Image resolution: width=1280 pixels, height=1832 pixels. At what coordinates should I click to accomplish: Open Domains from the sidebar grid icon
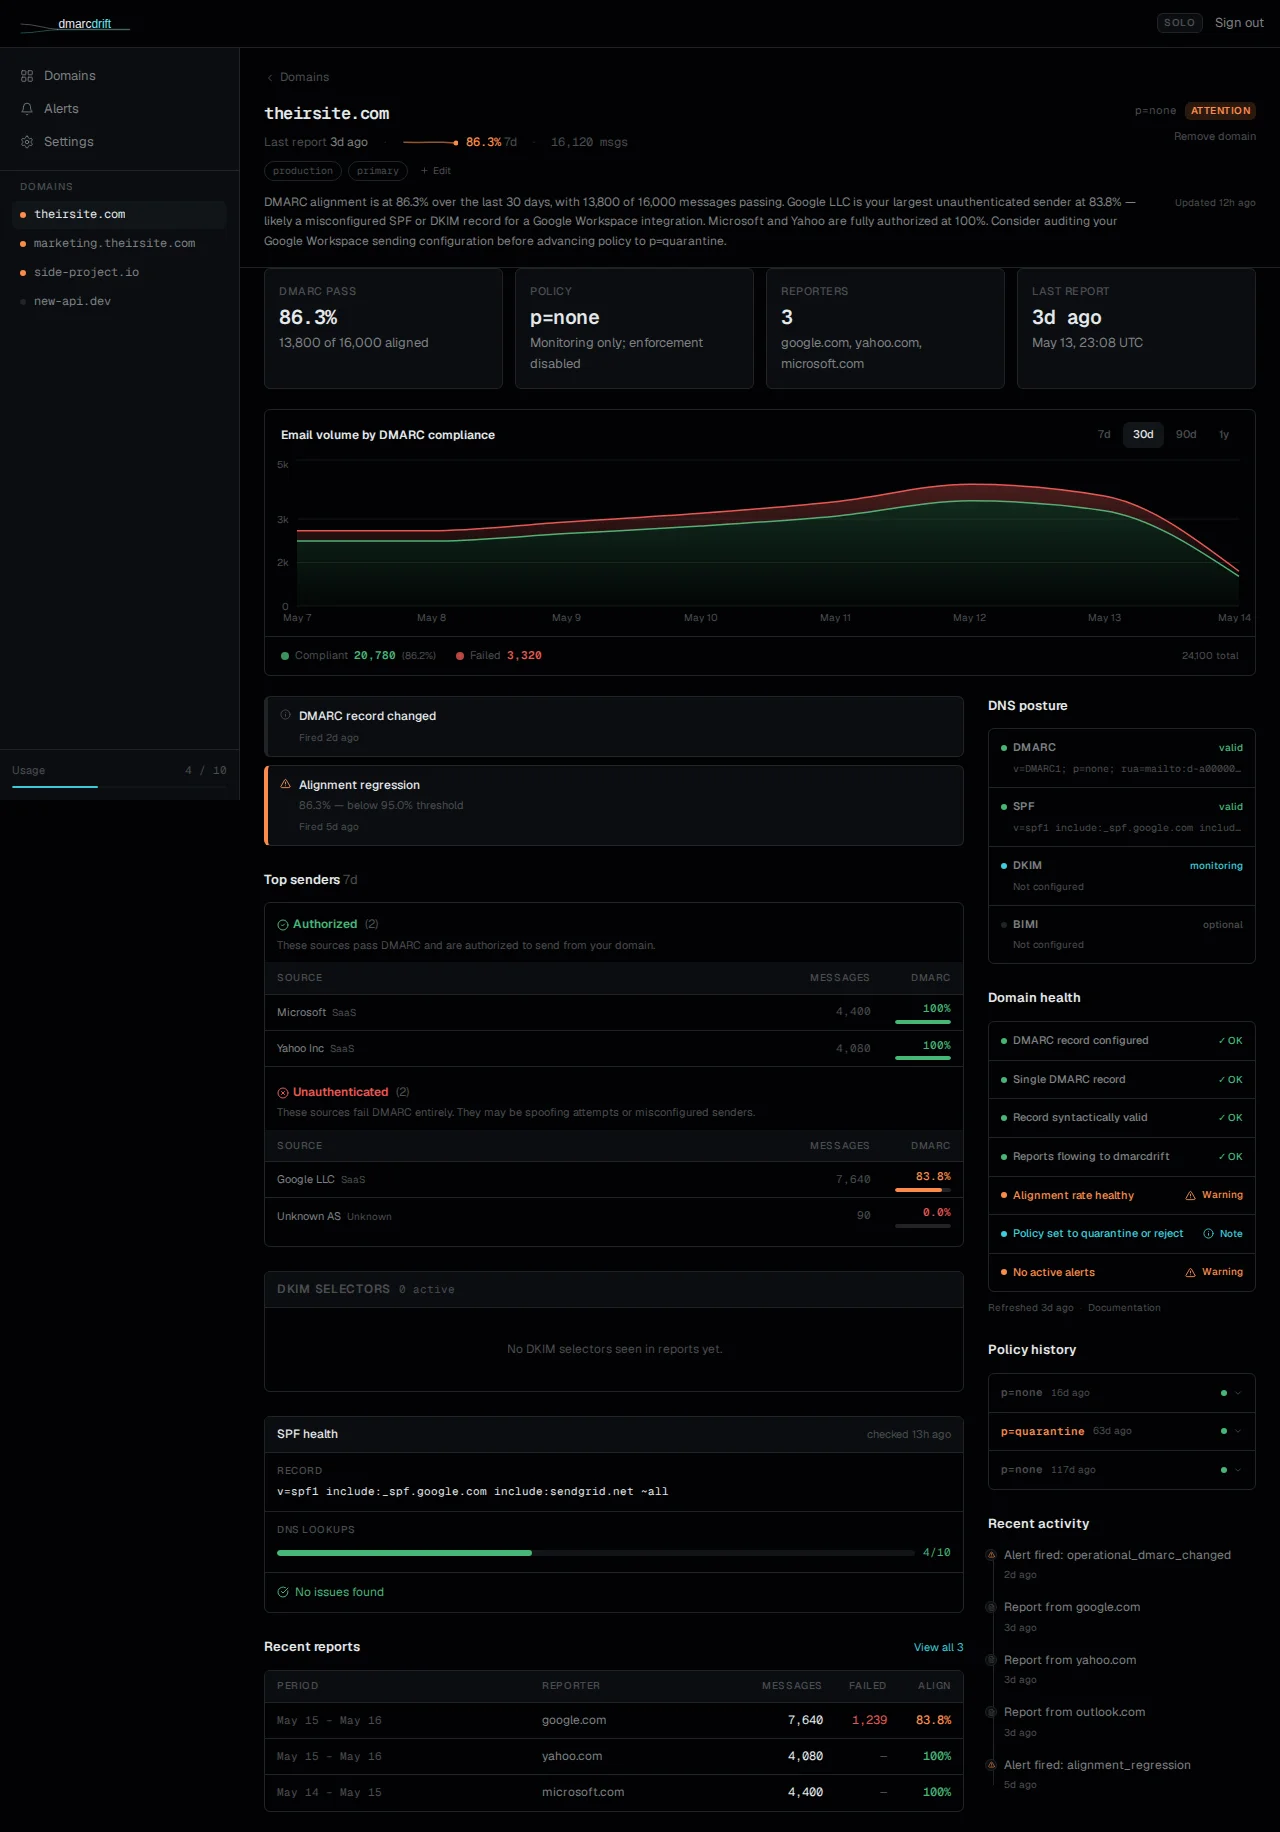click(27, 76)
